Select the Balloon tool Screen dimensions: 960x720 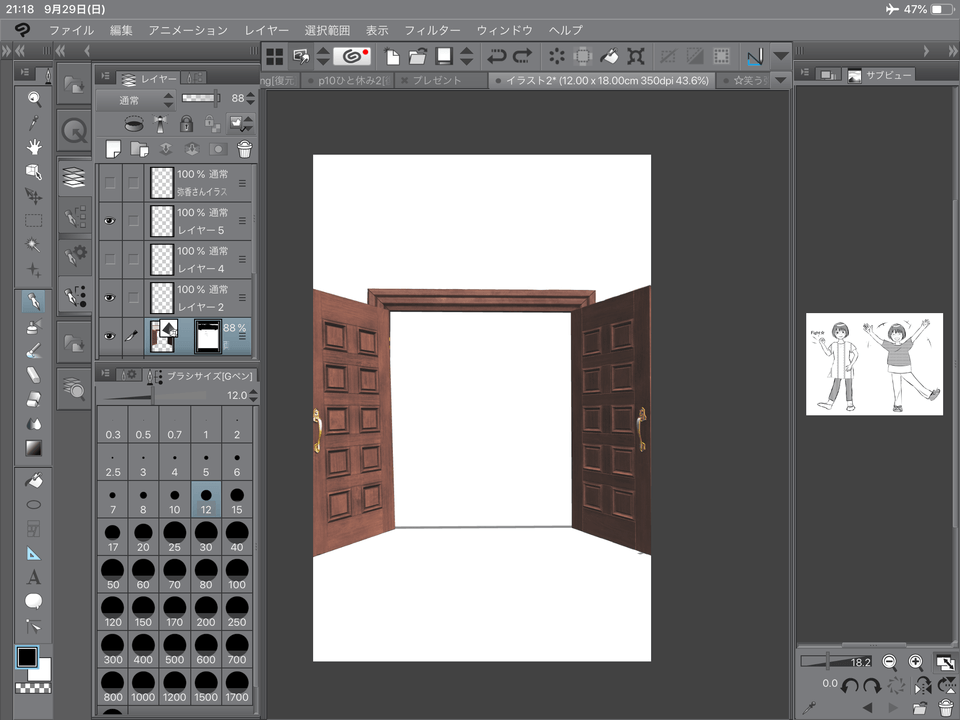point(33,601)
